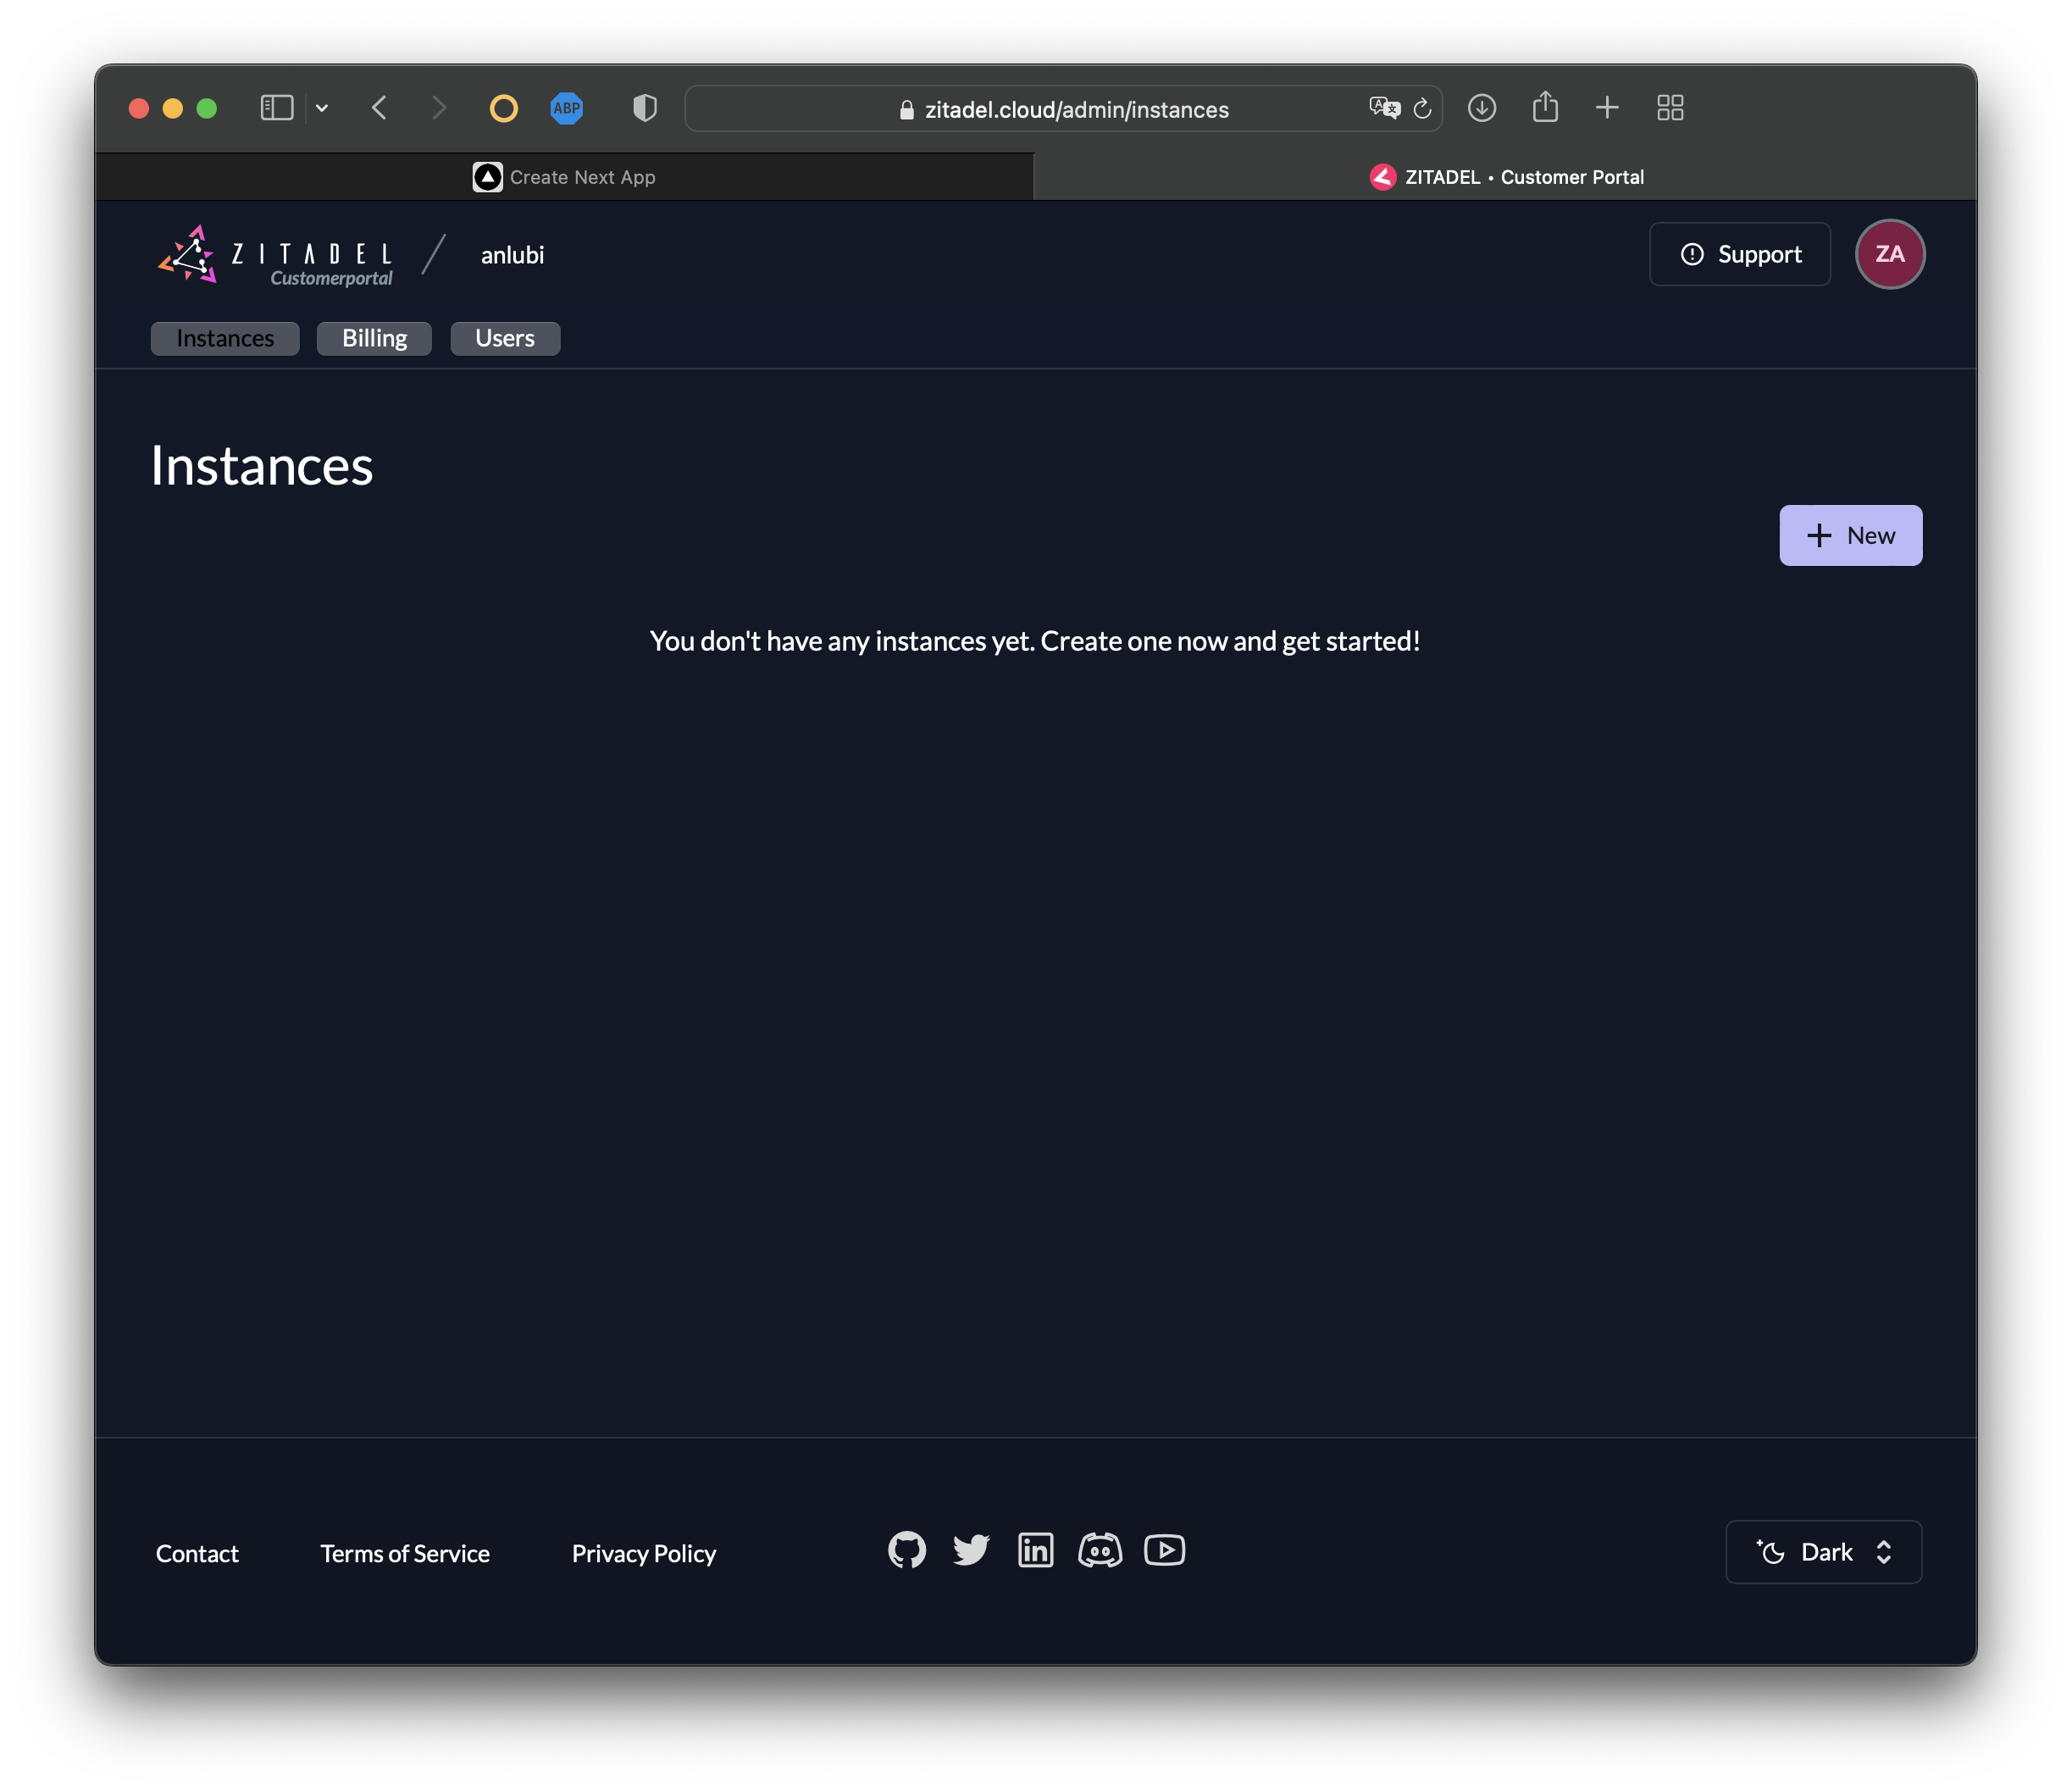2072x1791 pixels.
Task: Open the YouTube icon link
Action: [x=1164, y=1550]
